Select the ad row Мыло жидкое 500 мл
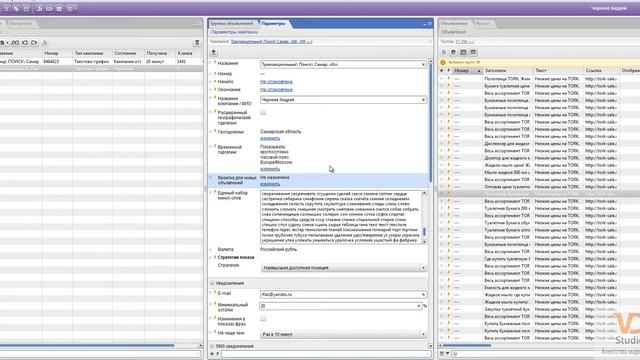640x360 pixels. (x=539, y=172)
